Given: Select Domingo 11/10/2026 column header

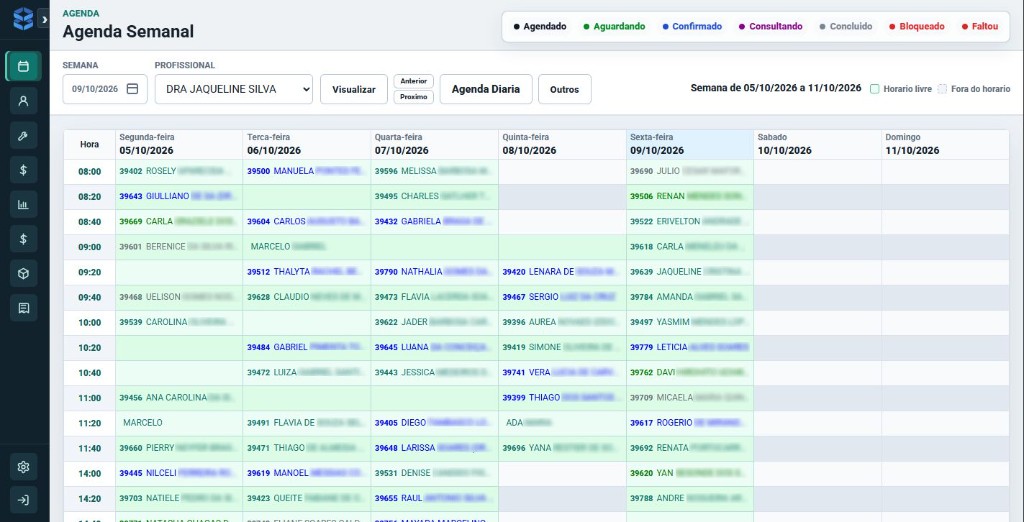Looking at the screenshot, I should click(945, 144).
